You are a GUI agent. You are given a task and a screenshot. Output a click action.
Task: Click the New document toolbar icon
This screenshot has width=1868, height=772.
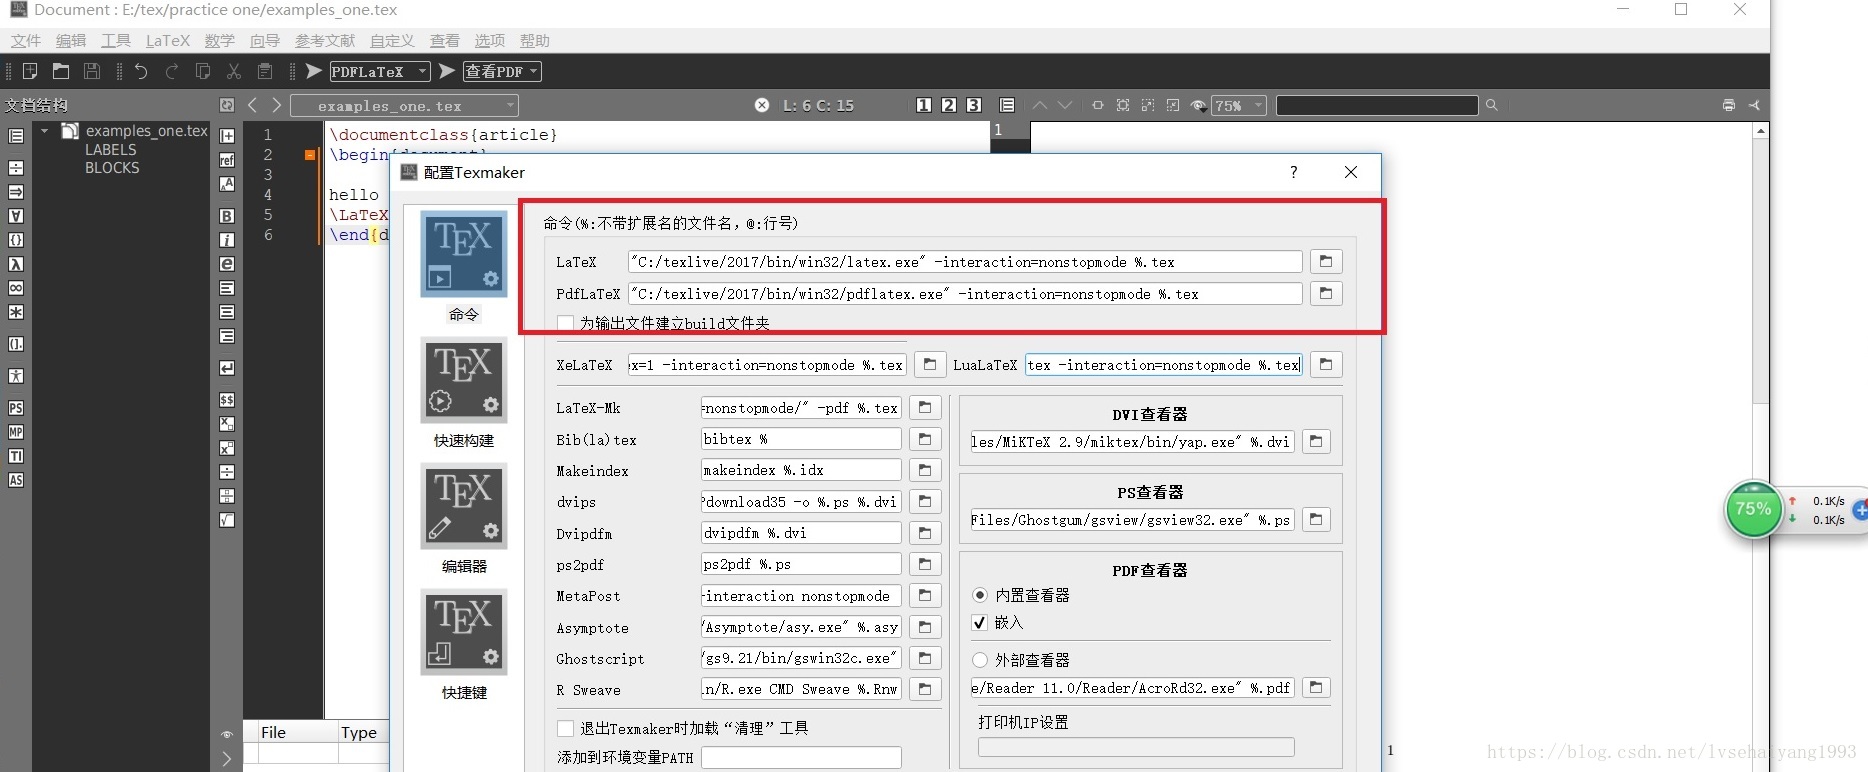[x=30, y=71]
